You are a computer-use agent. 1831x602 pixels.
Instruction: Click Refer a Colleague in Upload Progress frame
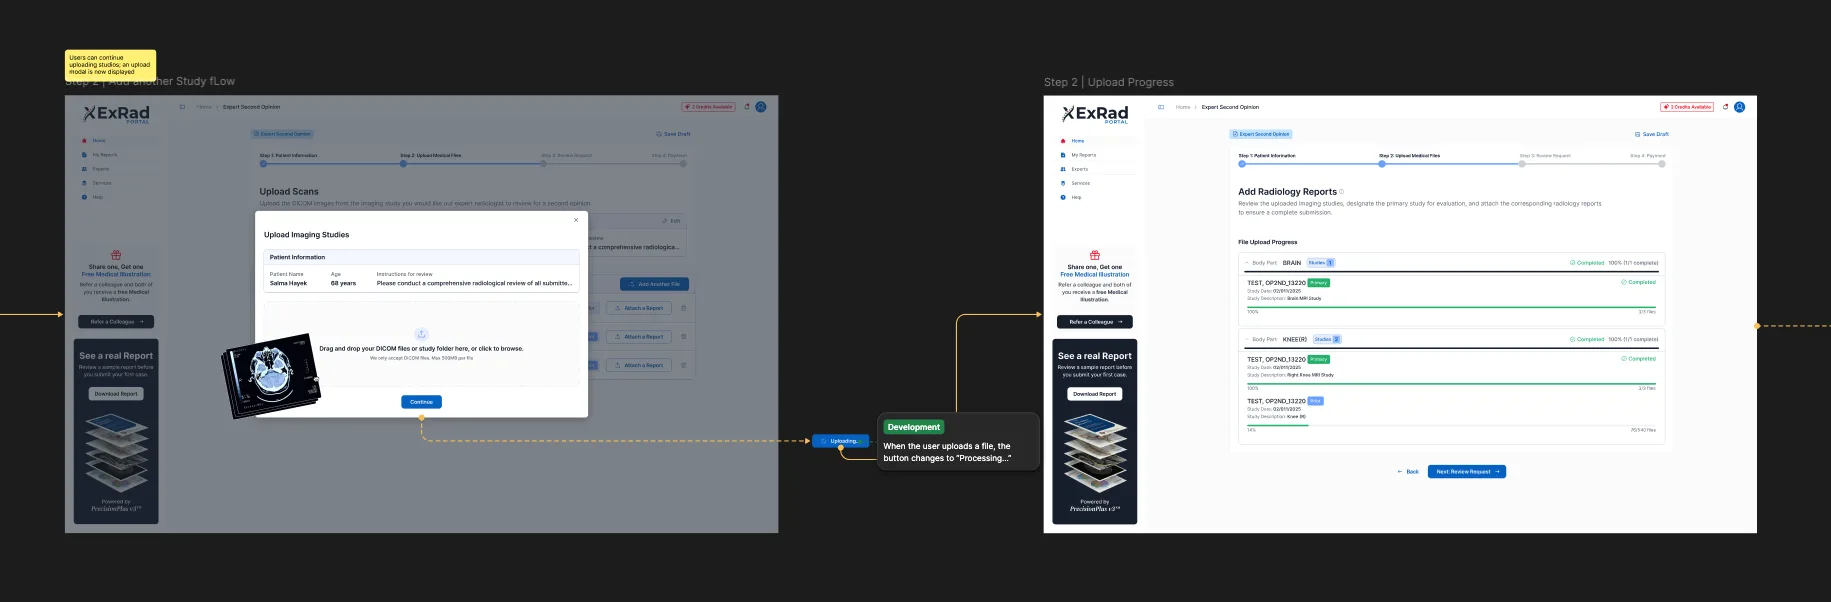point(1095,322)
